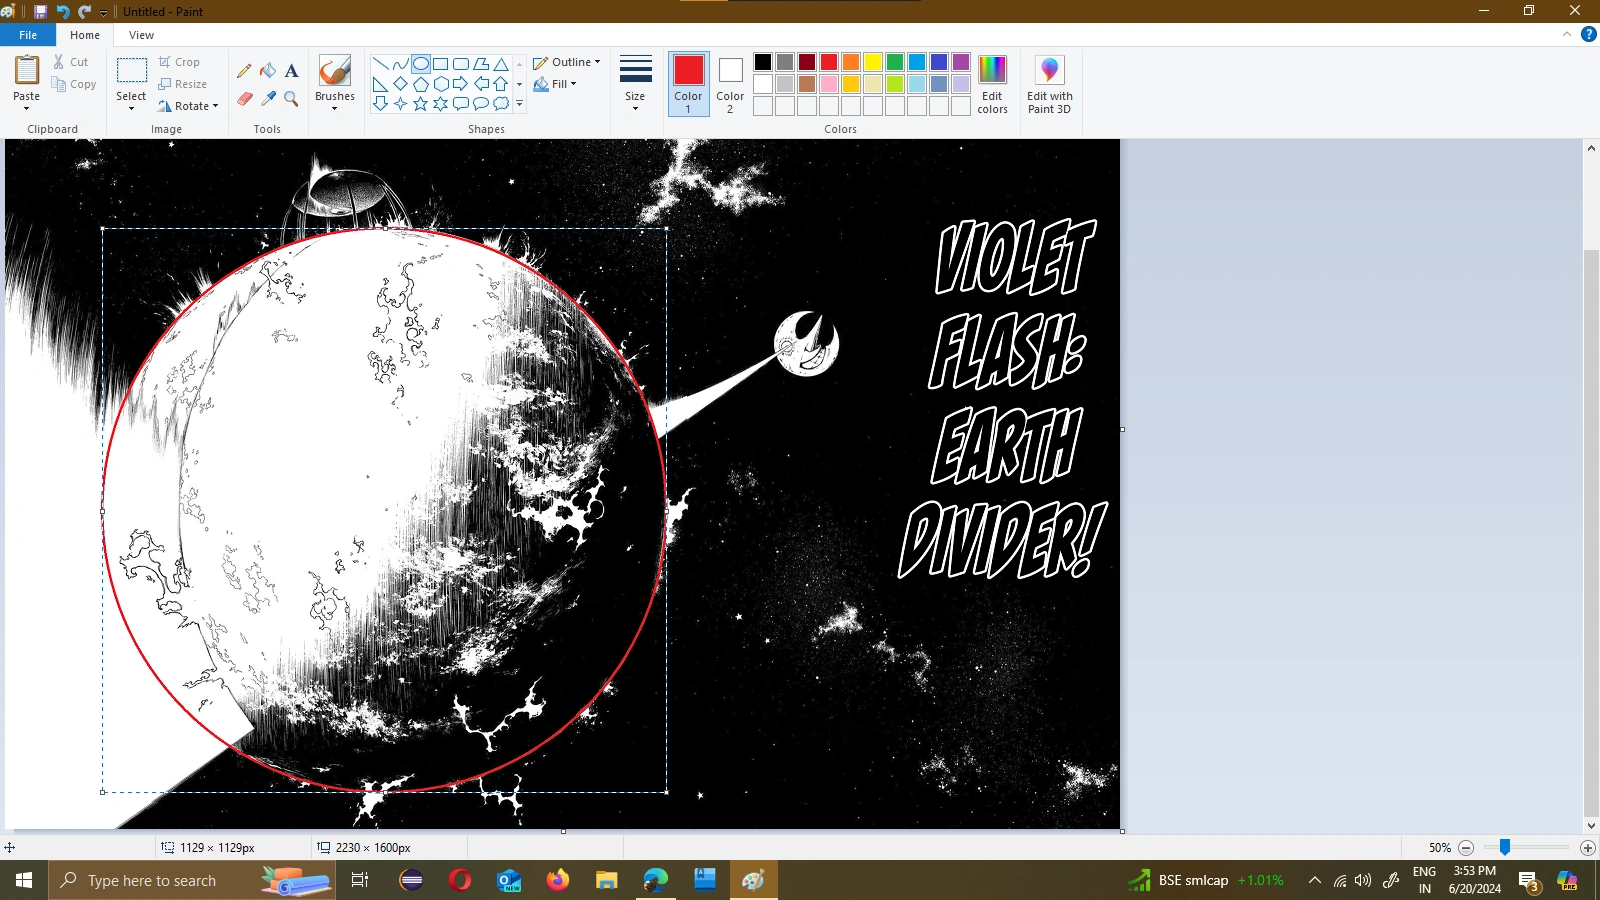Open the Rotate dropdown menu
Viewport: 1600px width, 900px height.
point(188,106)
